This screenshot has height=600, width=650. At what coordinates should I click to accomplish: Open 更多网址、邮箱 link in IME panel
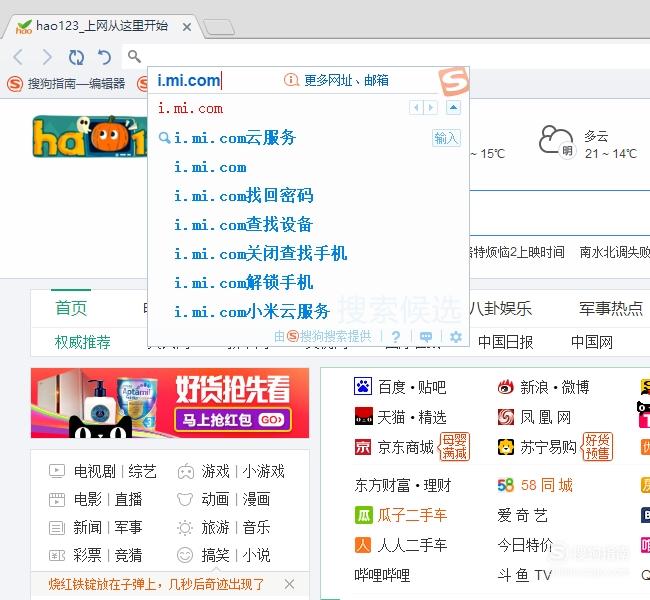[x=346, y=80]
